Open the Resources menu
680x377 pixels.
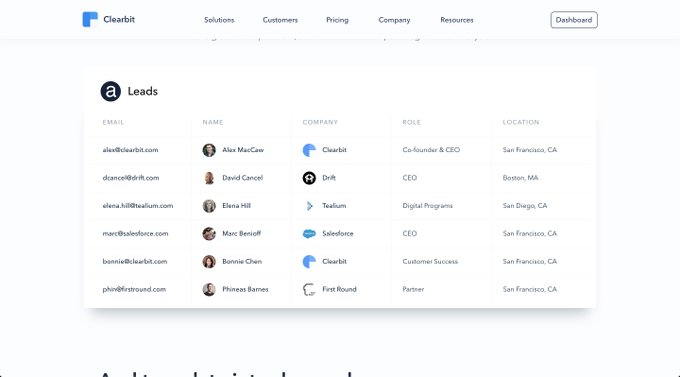pos(457,20)
